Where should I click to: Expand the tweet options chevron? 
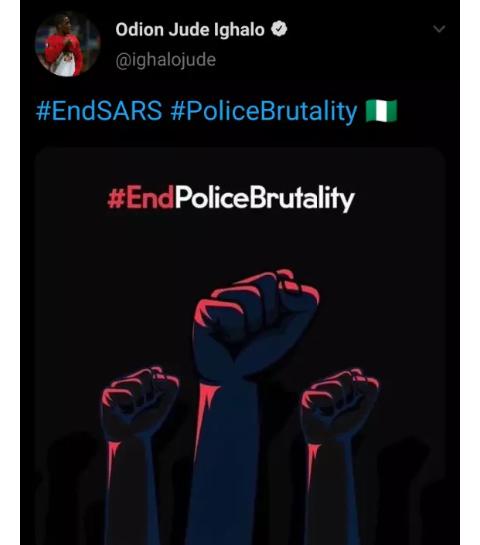click(439, 29)
